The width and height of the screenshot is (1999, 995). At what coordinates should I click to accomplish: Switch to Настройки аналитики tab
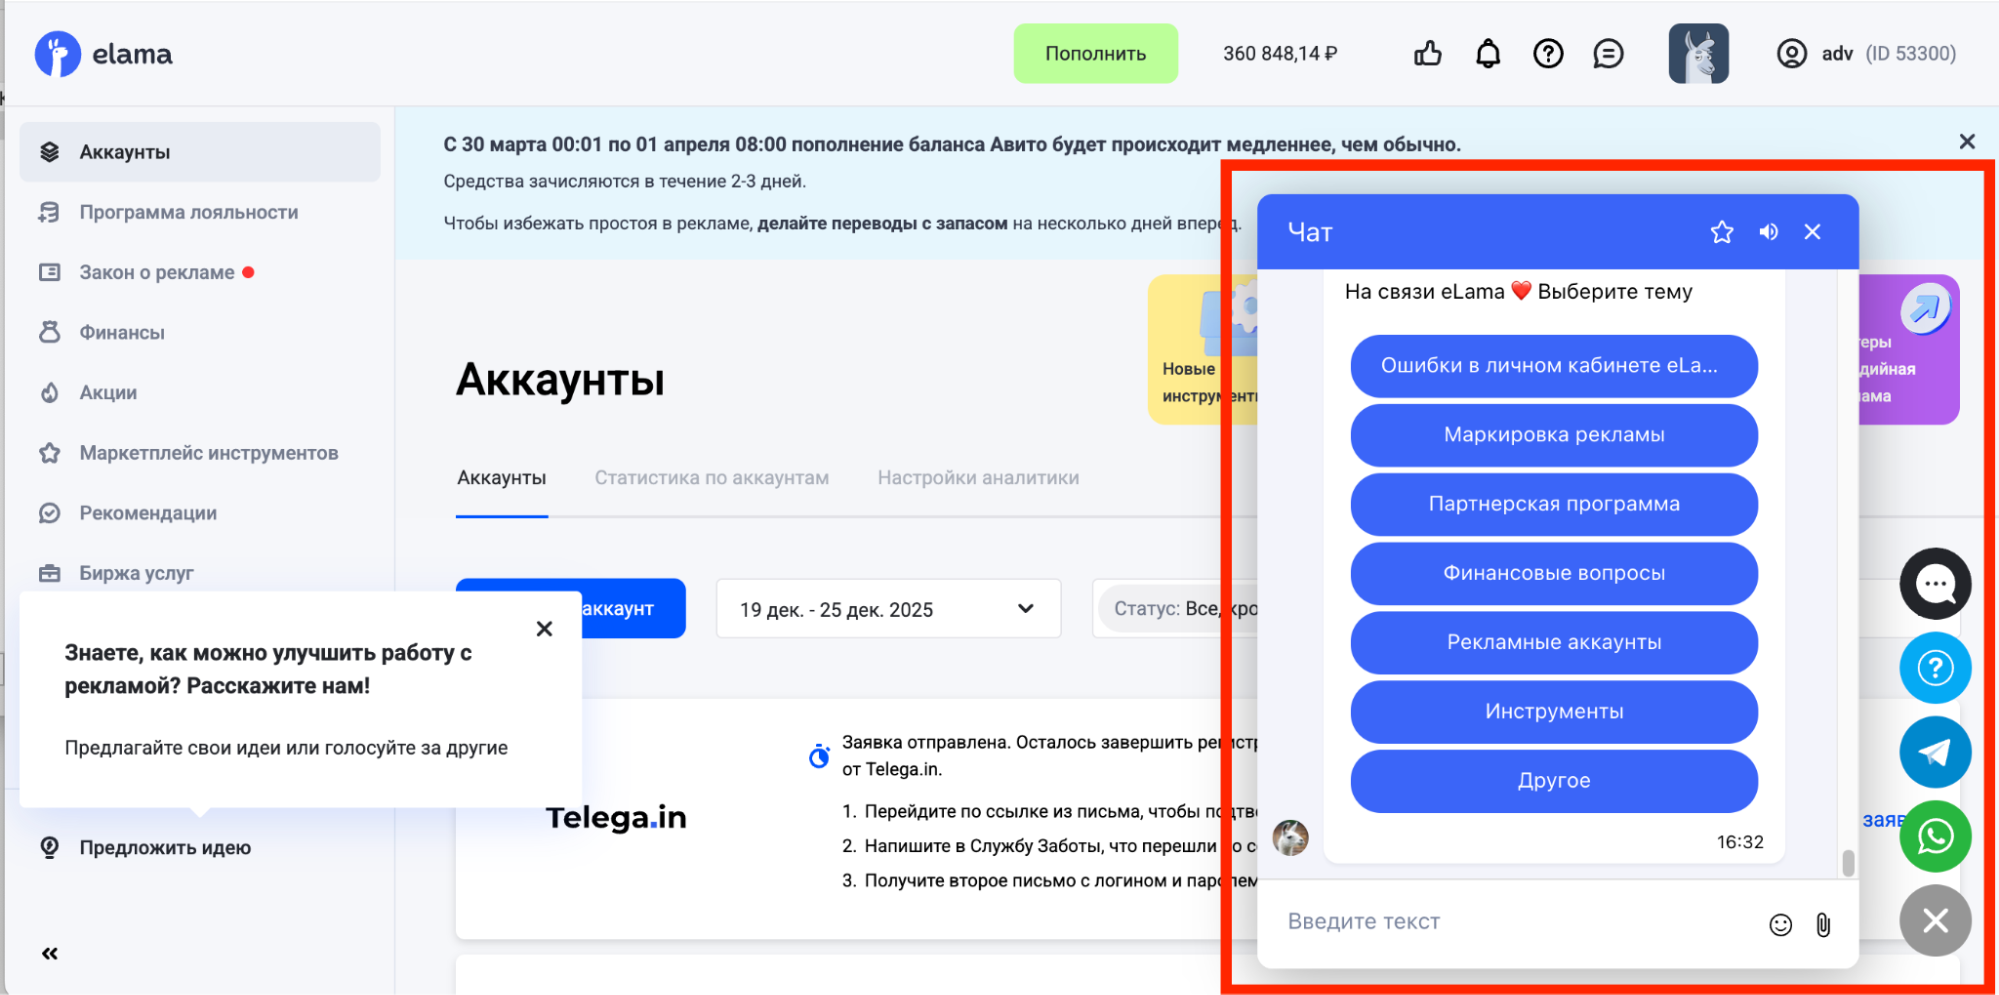point(978,478)
